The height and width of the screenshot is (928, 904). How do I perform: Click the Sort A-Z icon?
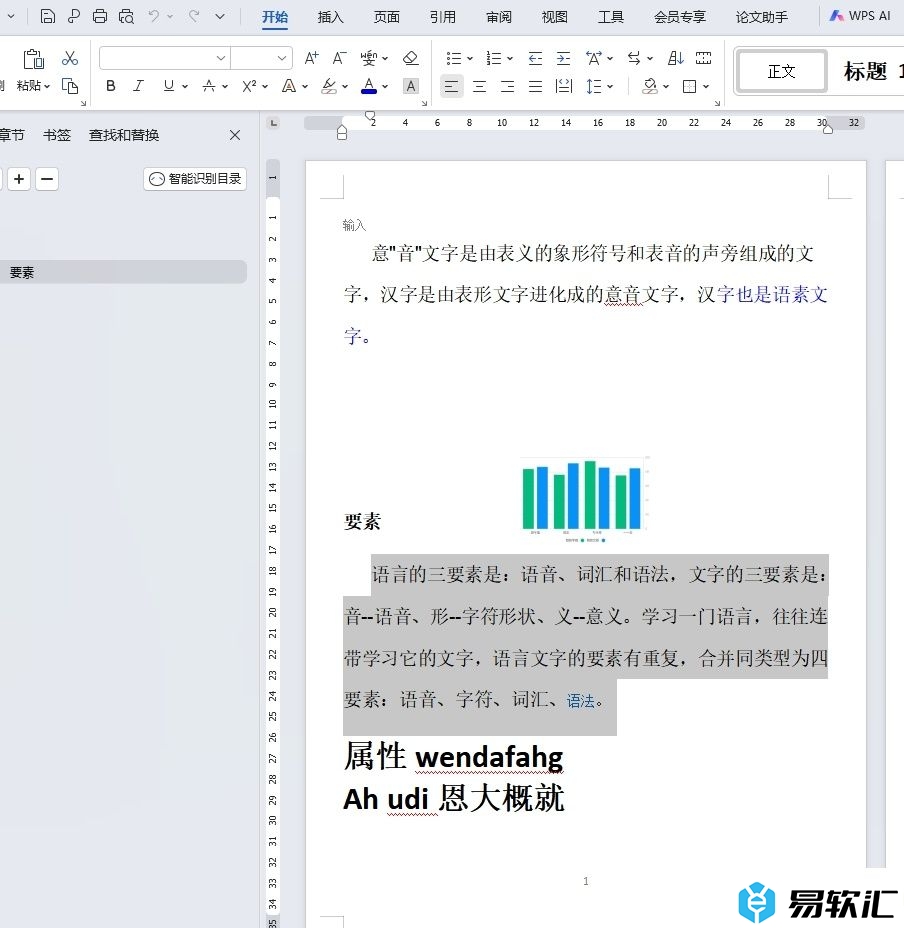point(675,58)
